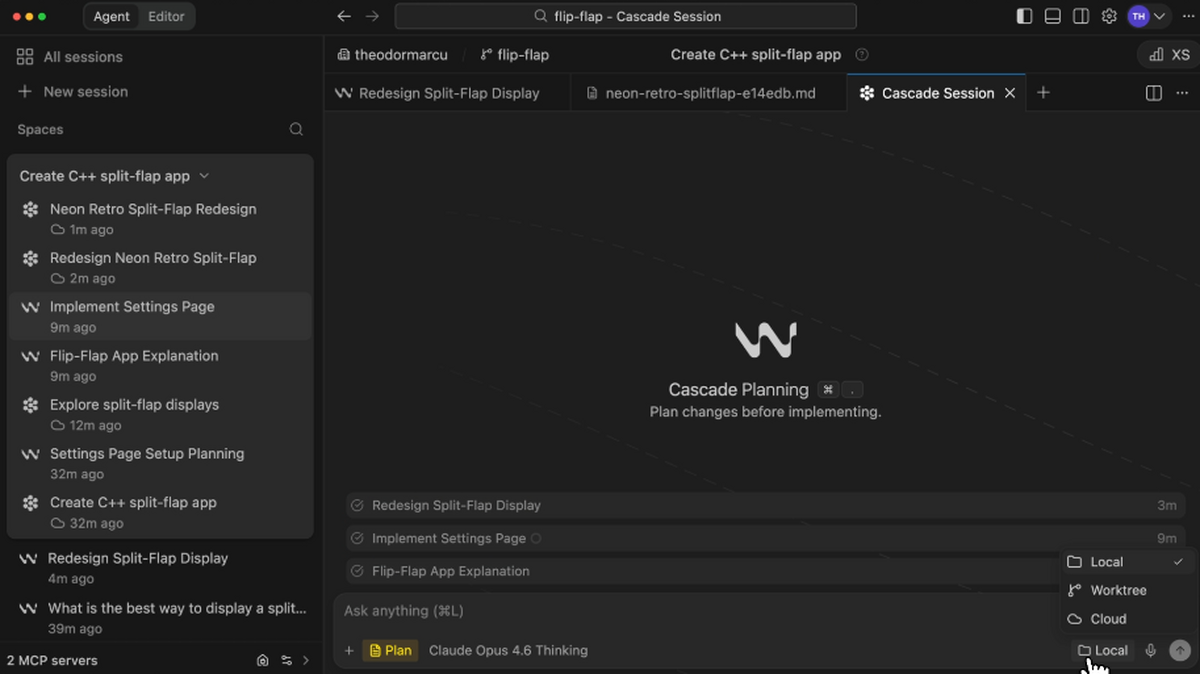The width and height of the screenshot is (1200, 674).
Task: Open tab bar more actions ellipsis
Action: coord(1182,93)
